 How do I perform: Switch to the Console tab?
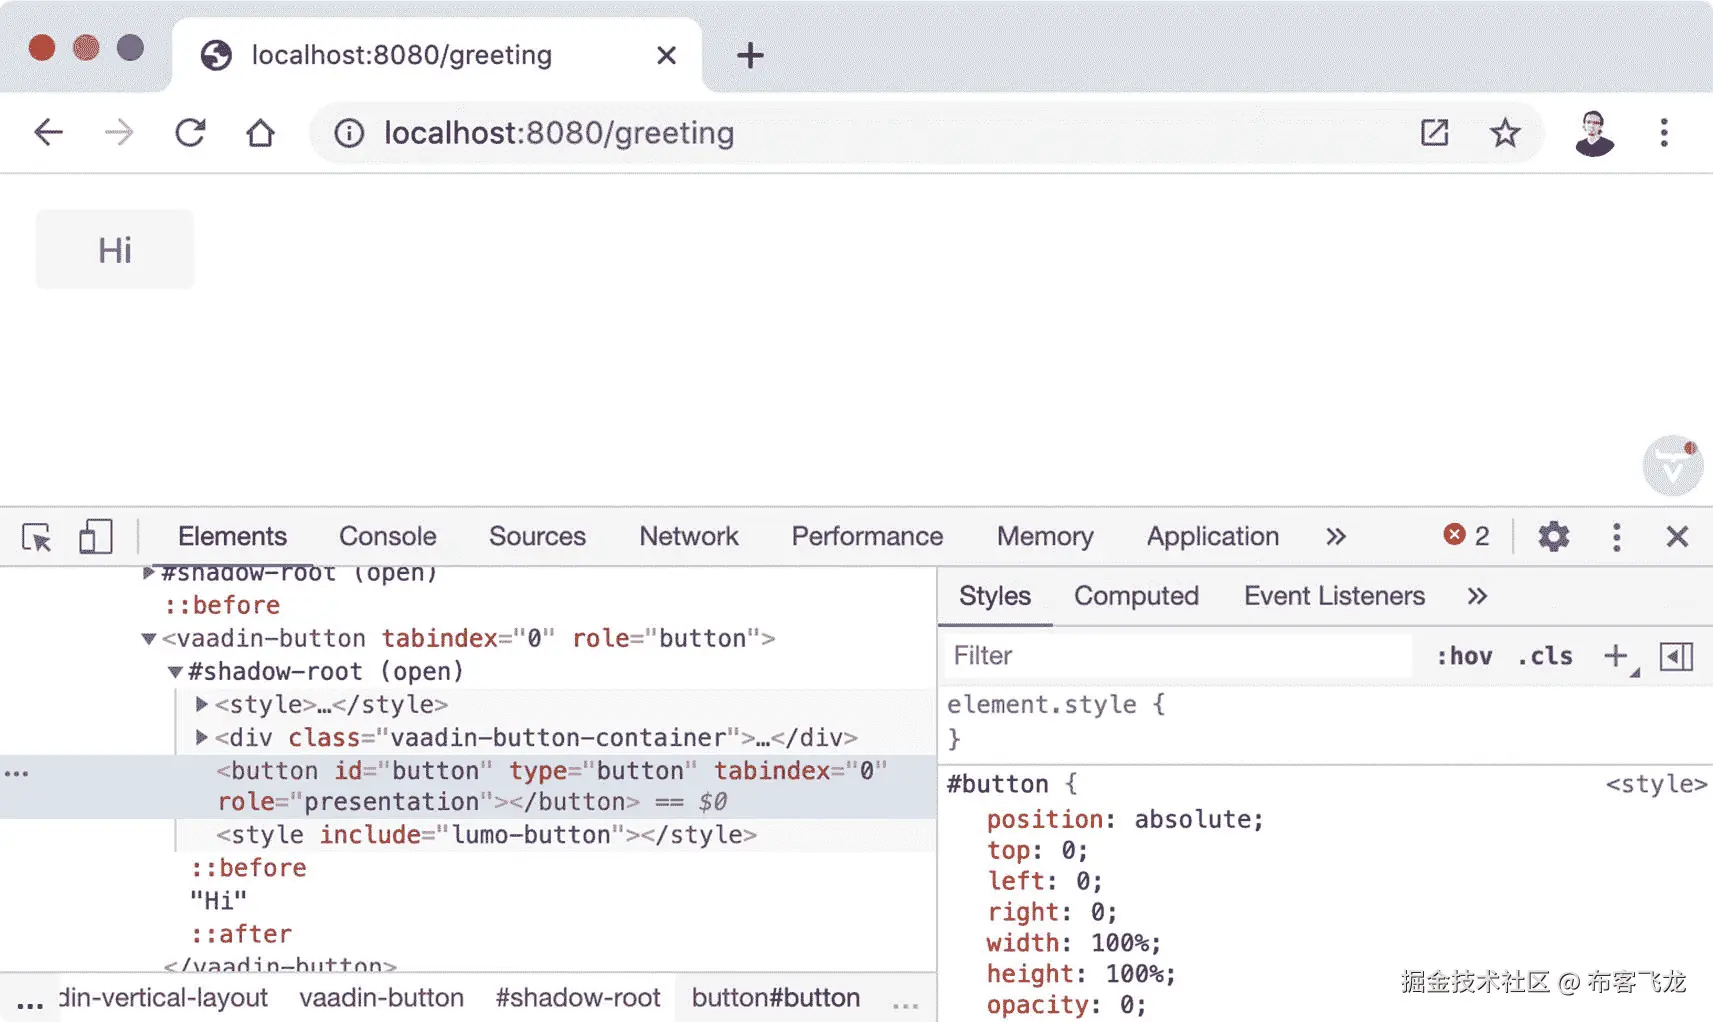coord(387,537)
